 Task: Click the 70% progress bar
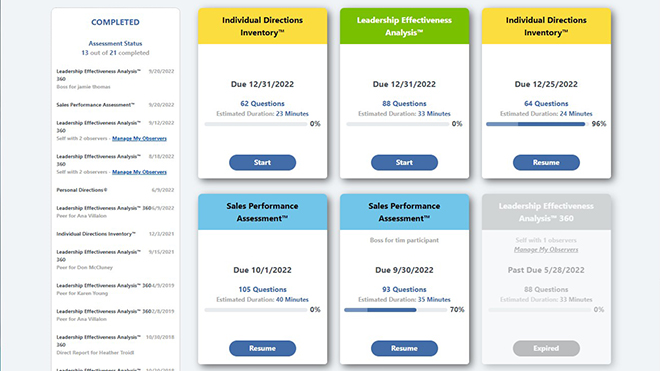point(395,310)
